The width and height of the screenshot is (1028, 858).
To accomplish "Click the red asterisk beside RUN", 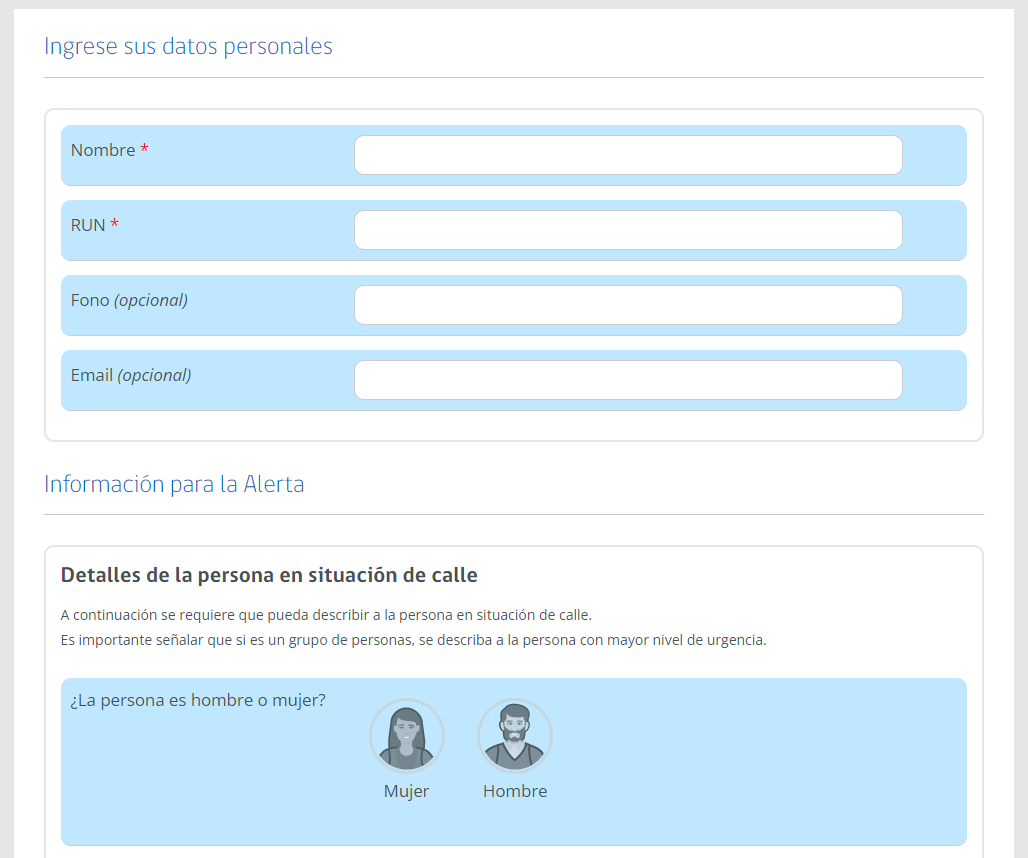I will click(114, 225).
